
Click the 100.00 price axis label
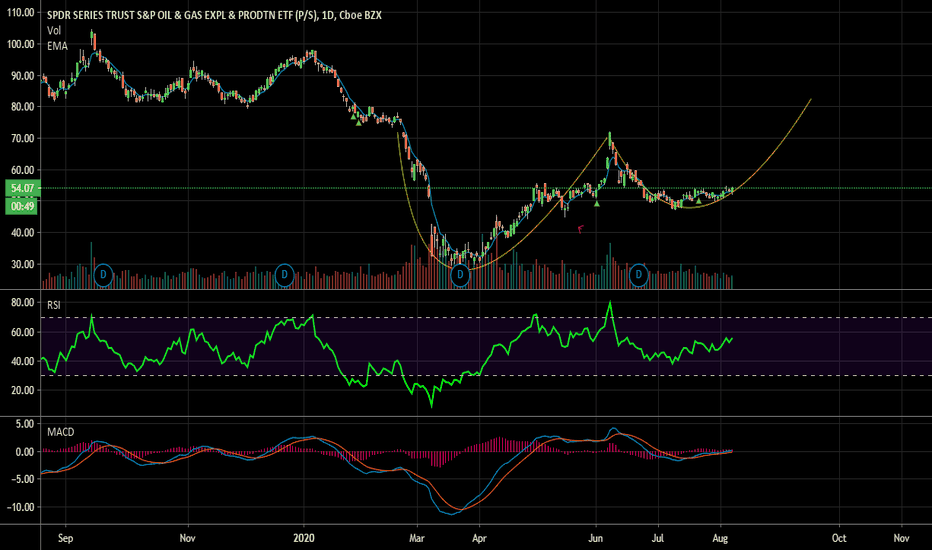(x=20, y=44)
